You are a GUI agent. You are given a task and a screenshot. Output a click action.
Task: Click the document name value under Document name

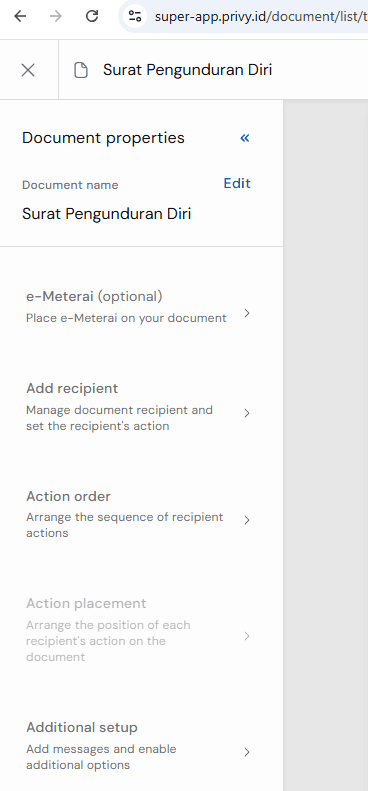(107, 214)
